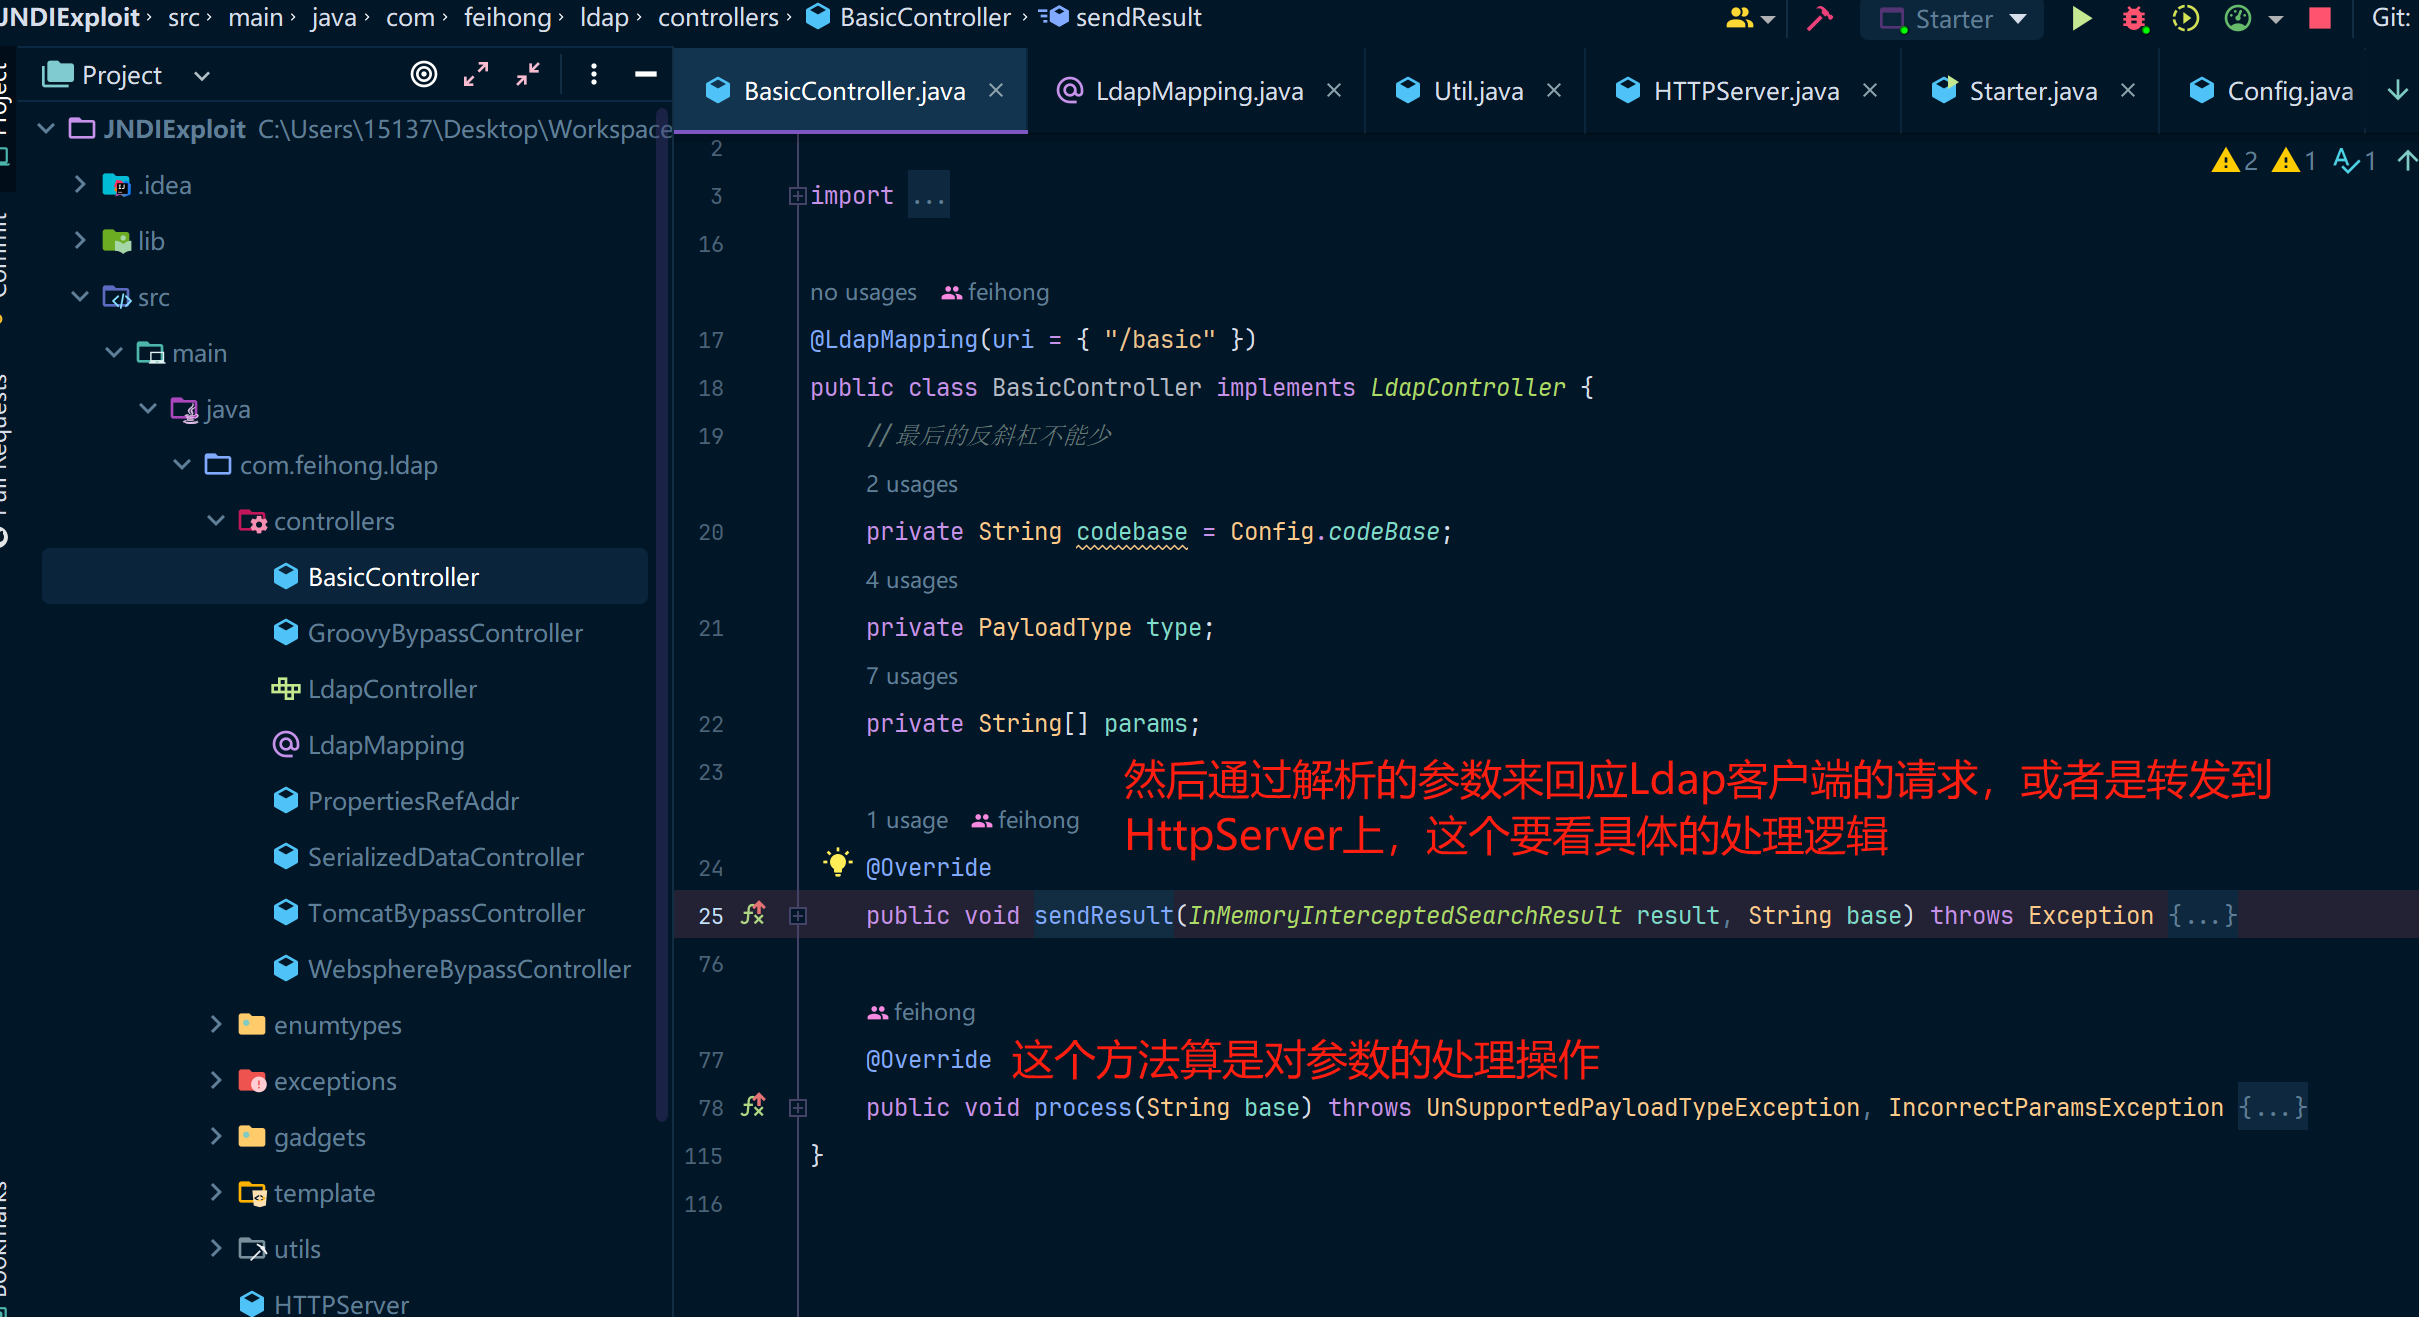2419x1317 pixels.
Task: Expand the gadgets package
Action: point(216,1137)
